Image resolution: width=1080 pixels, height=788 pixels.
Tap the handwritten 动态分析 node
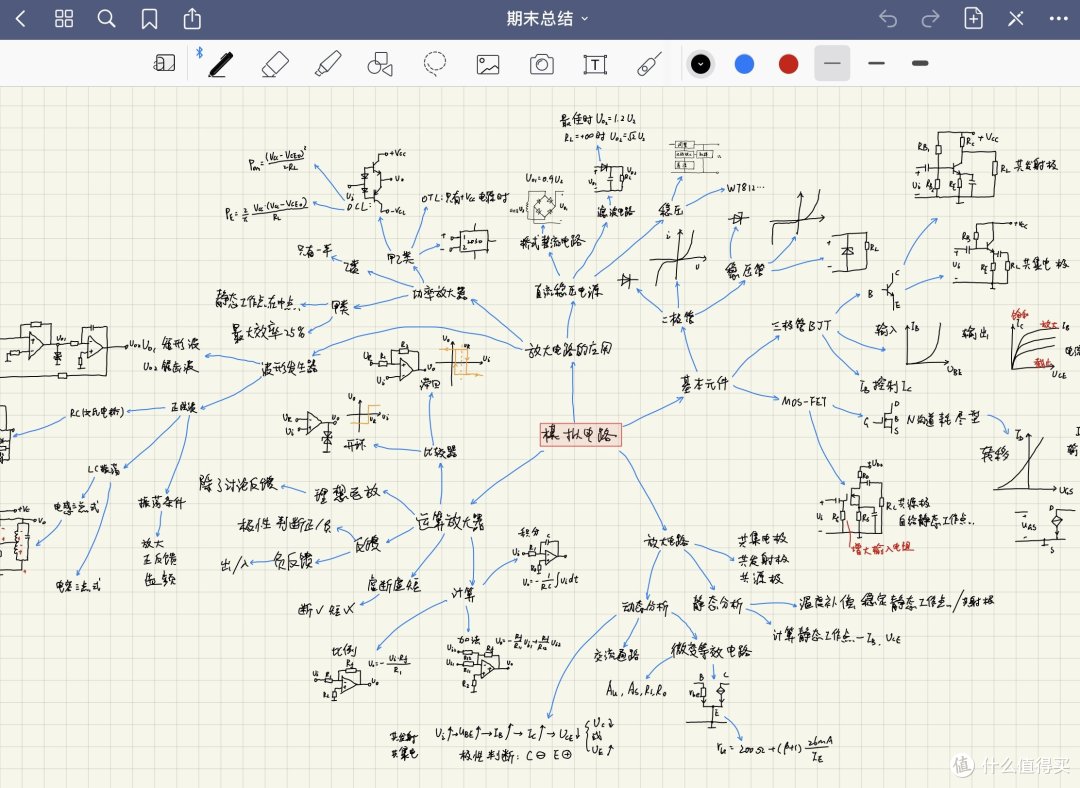click(x=645, y=607)
